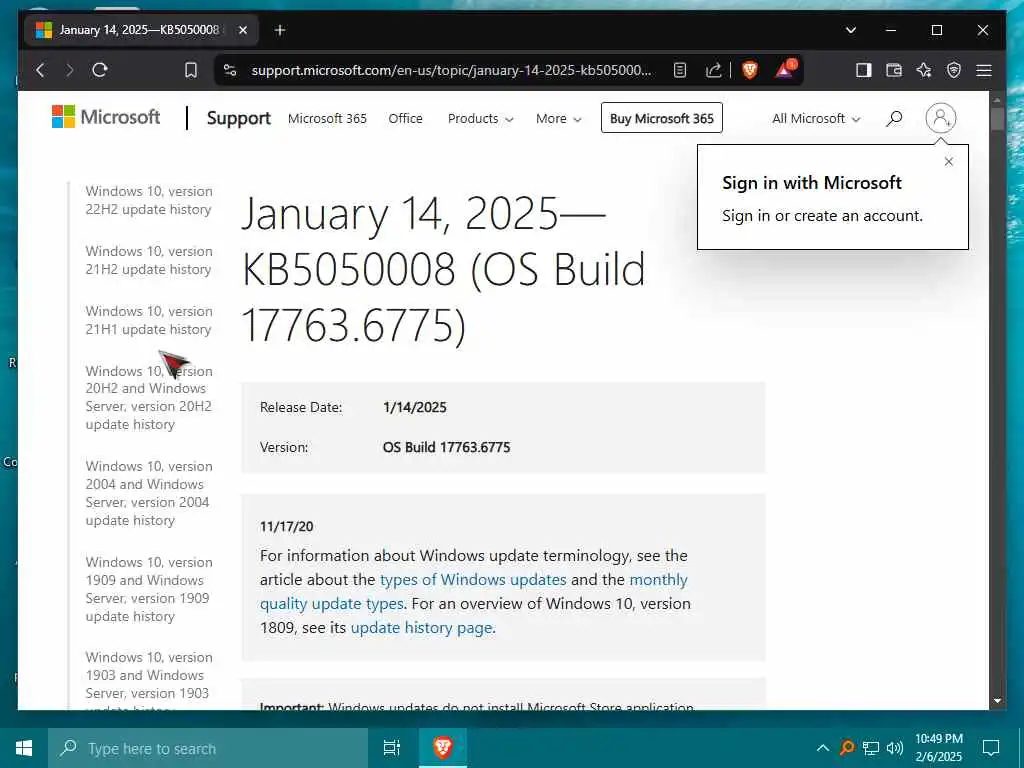Screen dimensions: 1024x768
Task: Expand the Products dropdown
Action: tap(481, 118)
